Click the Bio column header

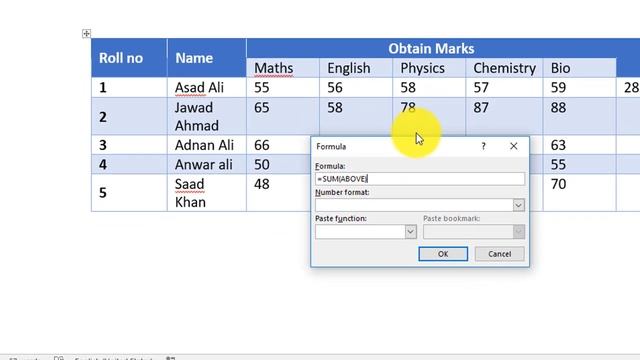click(579, 68)
